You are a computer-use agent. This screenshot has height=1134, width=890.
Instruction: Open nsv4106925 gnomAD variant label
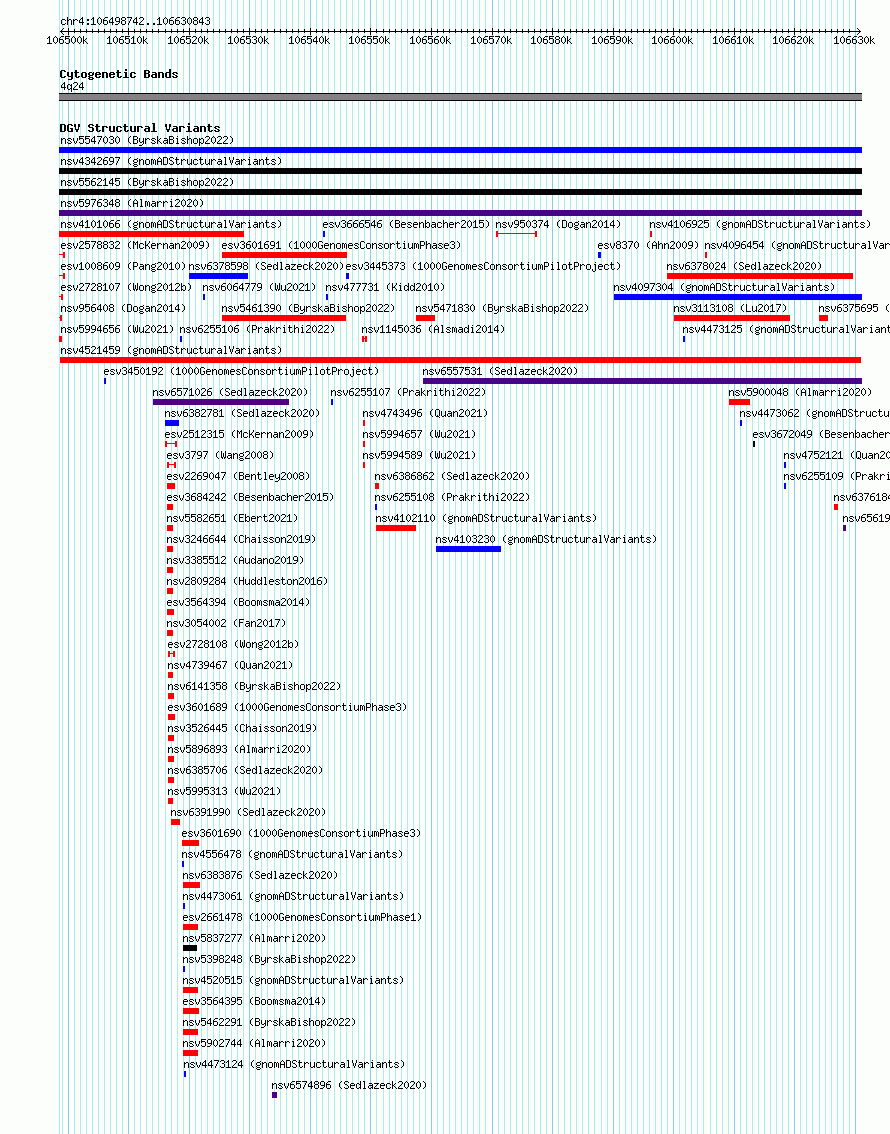(x=760, y=224)
